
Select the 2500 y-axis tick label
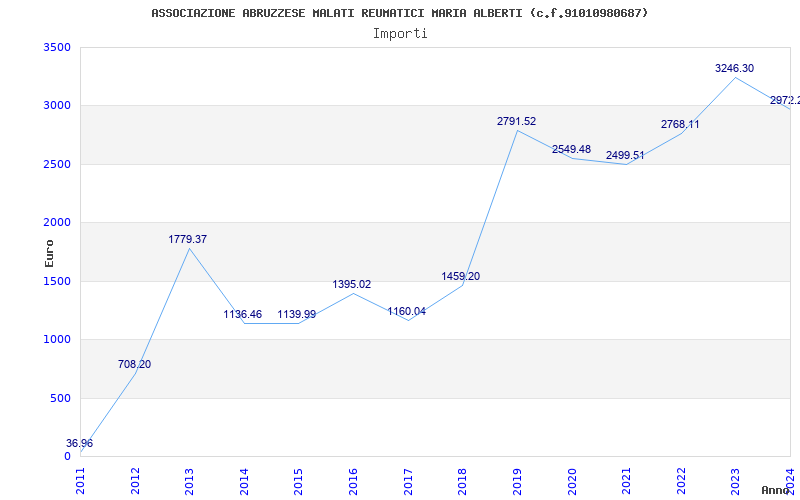click(57, 164)
